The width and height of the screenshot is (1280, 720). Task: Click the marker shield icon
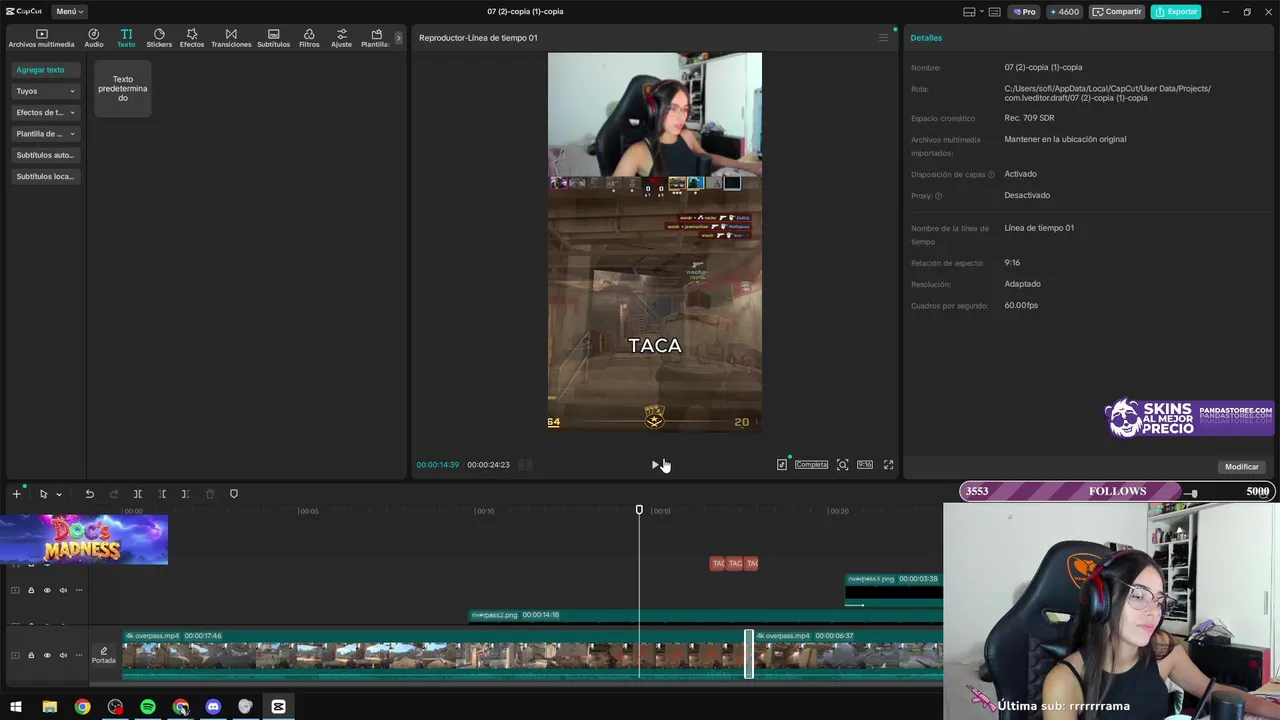click(234, 494)
